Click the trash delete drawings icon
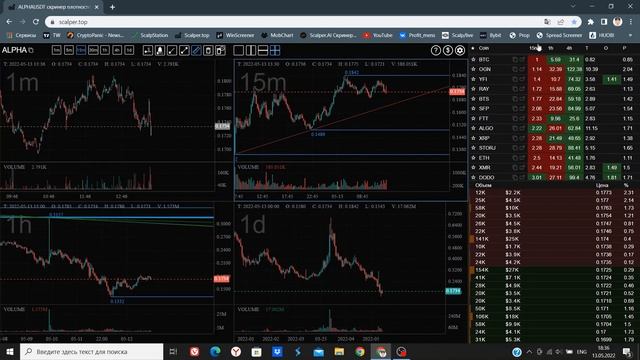Viewport: 640px width, 360px height. (x=208, y=50)
